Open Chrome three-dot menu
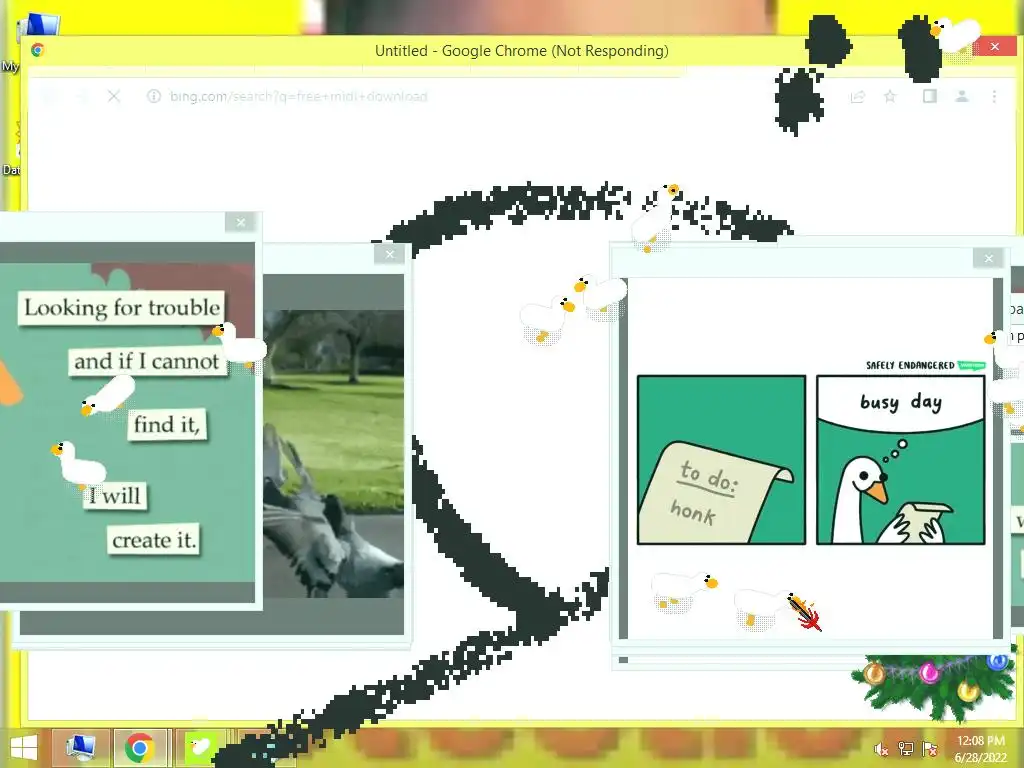Viewport: 1024px width, 768px height. pos(994,97)
